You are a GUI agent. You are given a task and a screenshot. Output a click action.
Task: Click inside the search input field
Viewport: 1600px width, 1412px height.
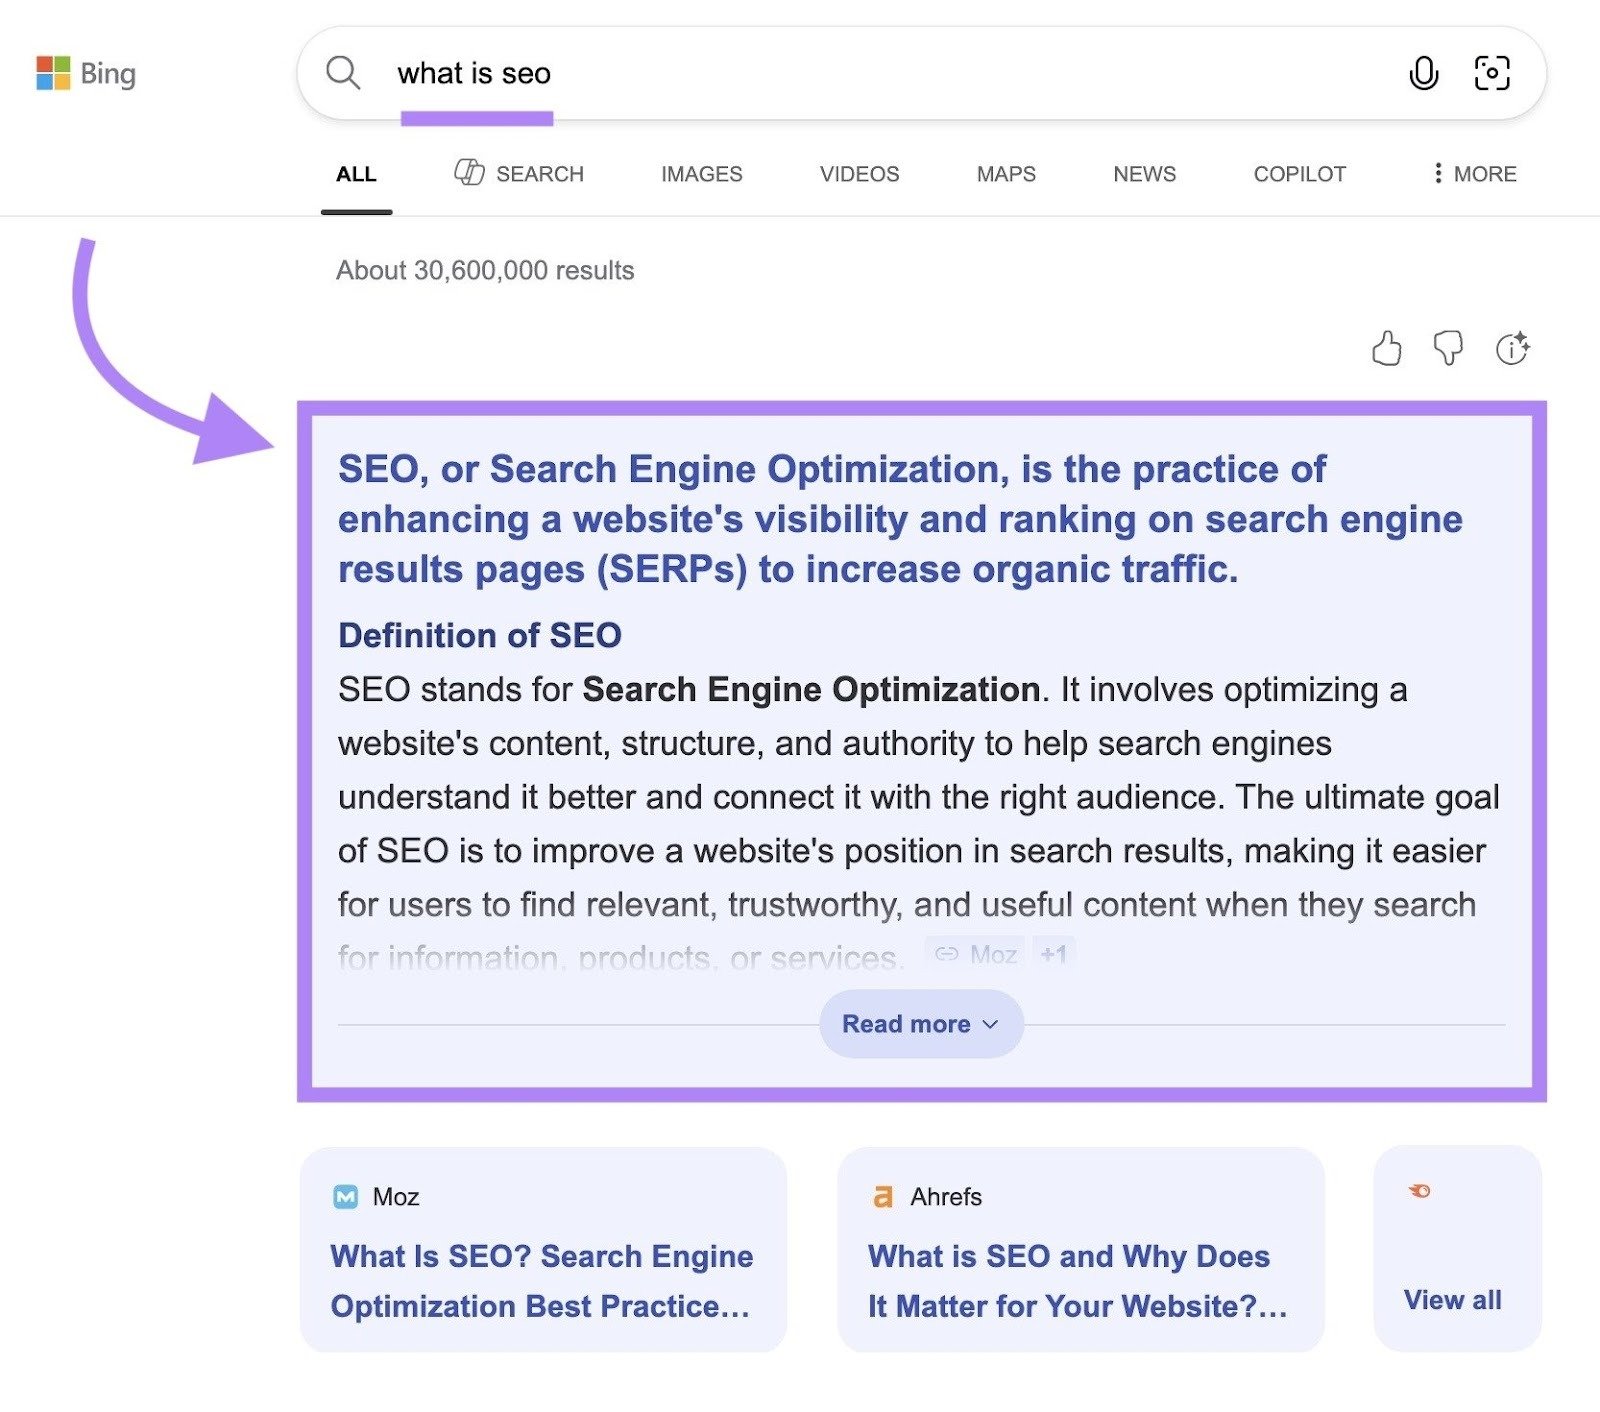pos(800,73)
